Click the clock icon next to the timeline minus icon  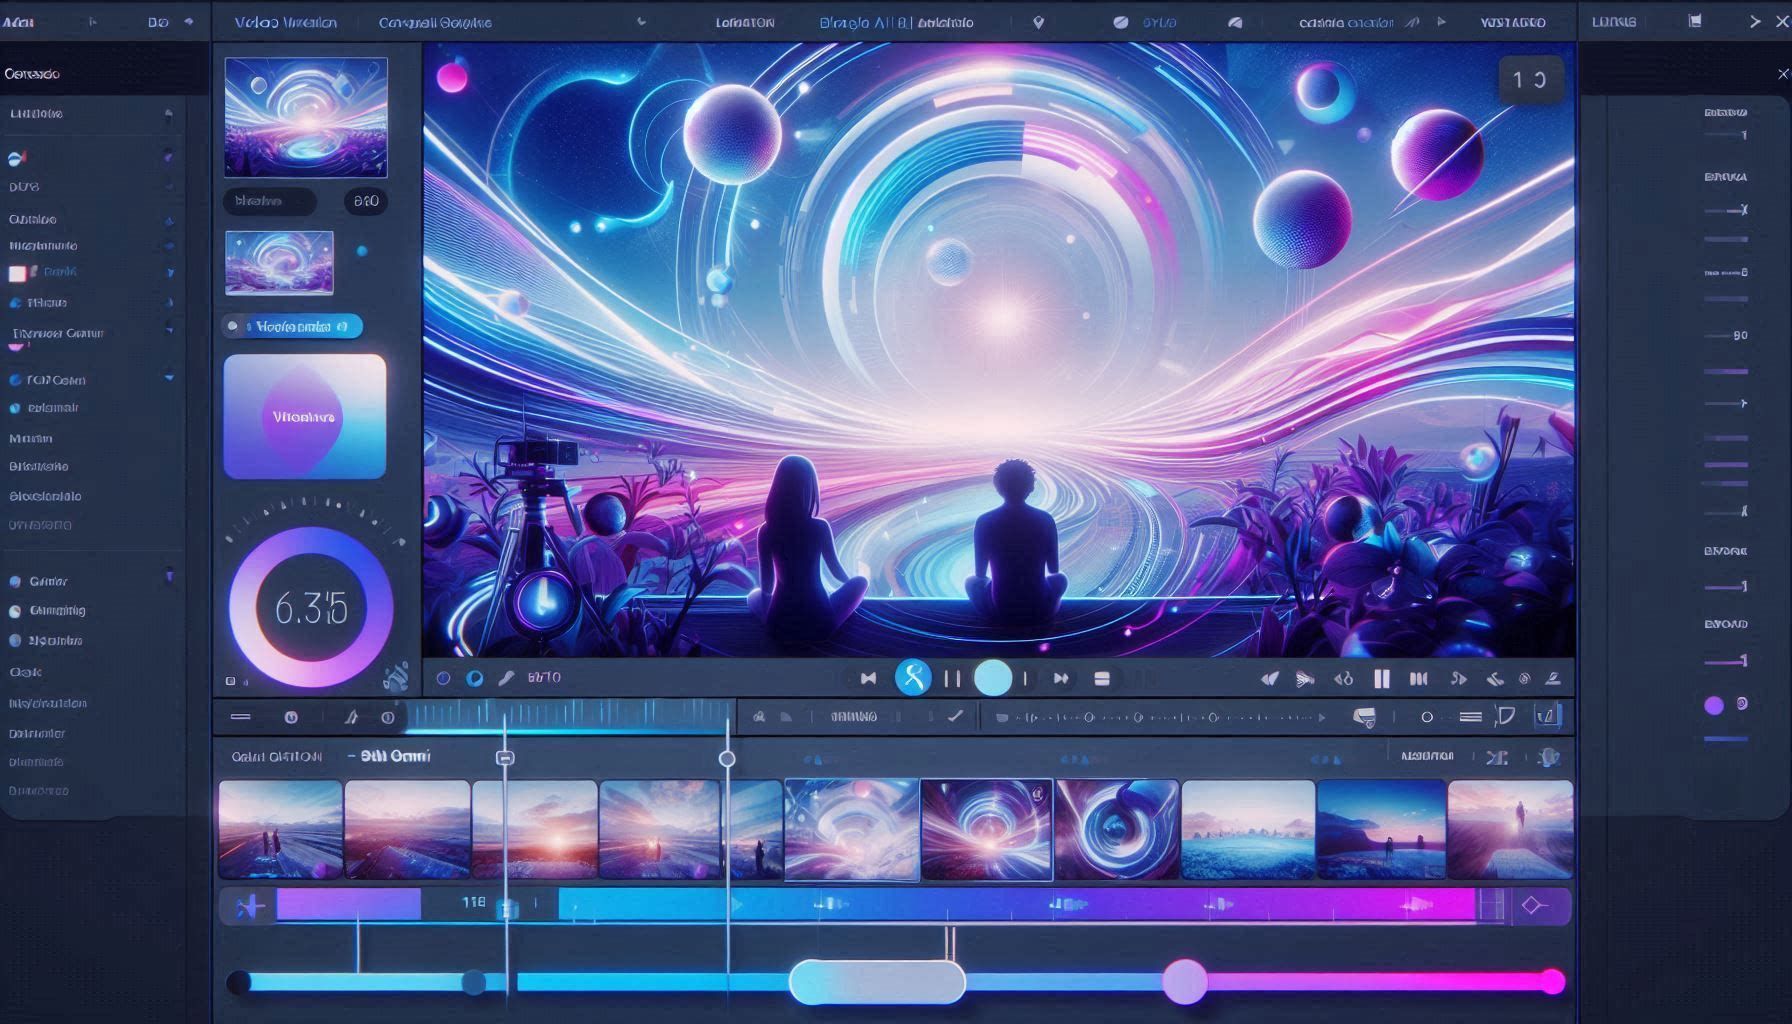pyautogui.click(x=291, y=717)
